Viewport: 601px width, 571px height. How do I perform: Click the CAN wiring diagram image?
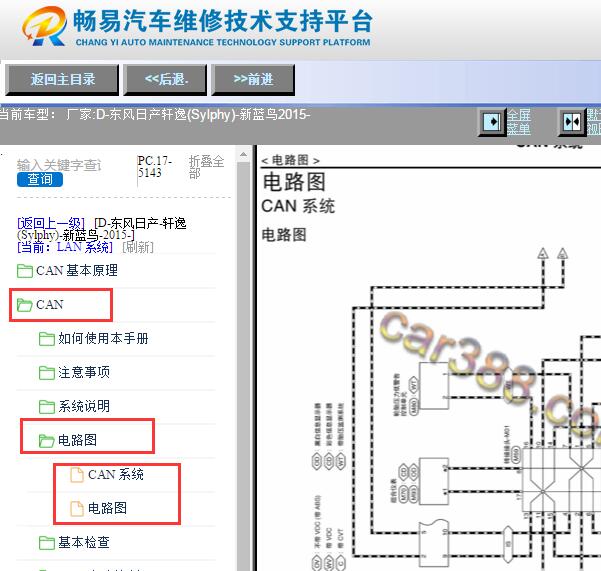point(456,408)
